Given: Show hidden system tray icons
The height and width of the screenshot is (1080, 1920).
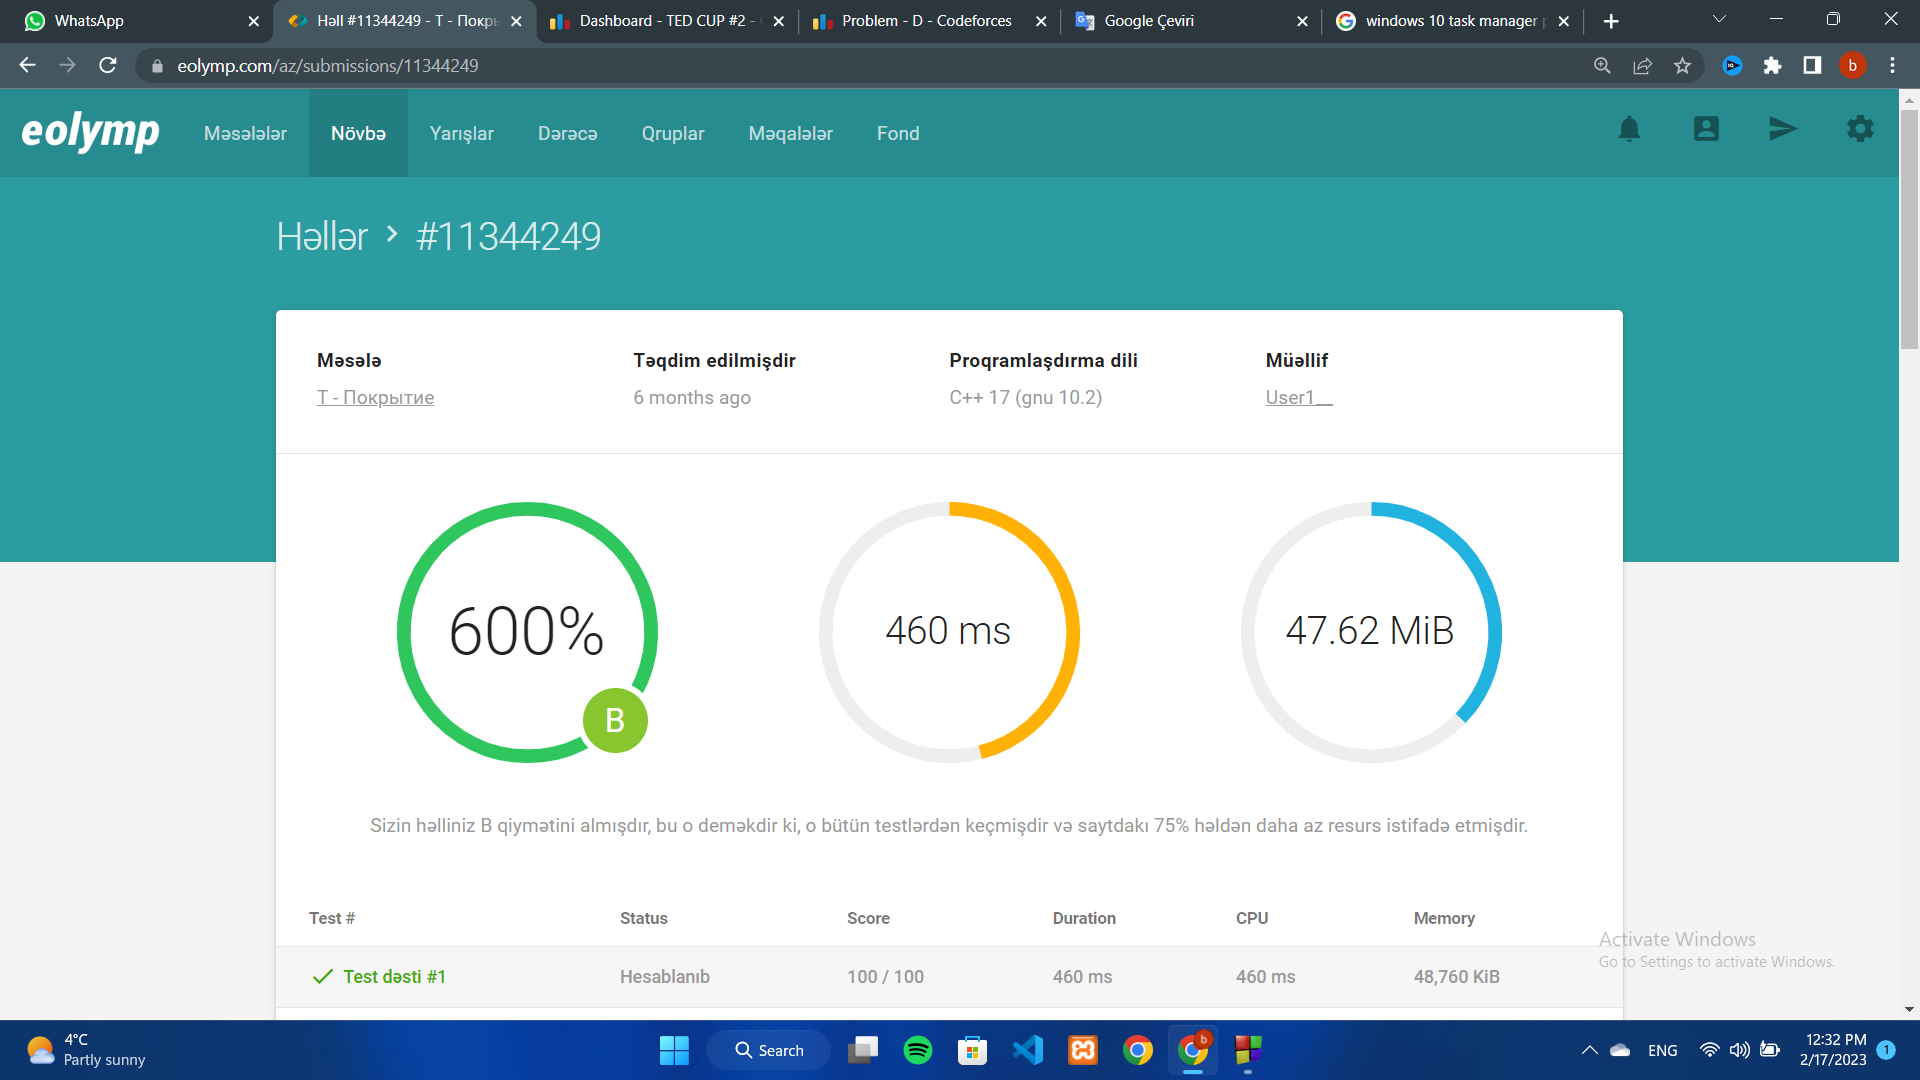Looking at the screenshot, I should click(x=1589, y=1050).
